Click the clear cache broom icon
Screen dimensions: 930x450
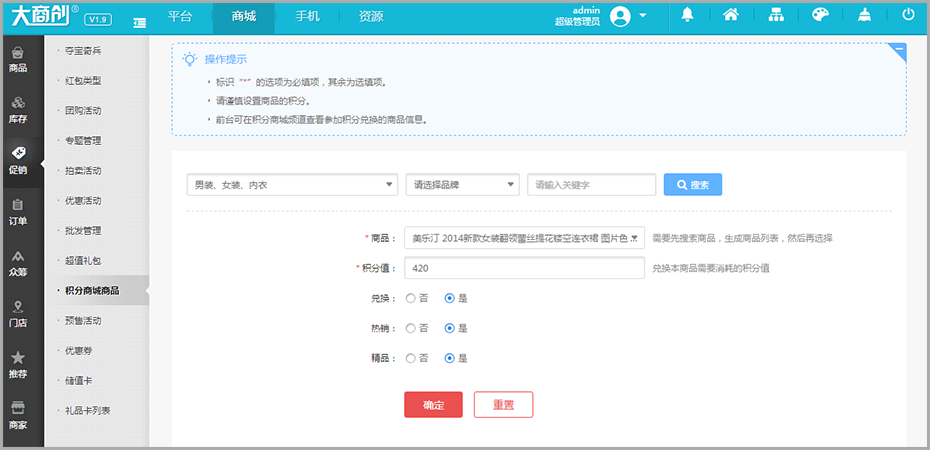864,15
